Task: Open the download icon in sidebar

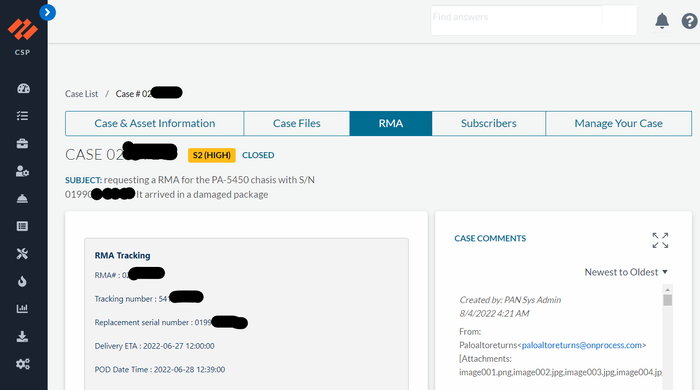Action: coord(22,336)
